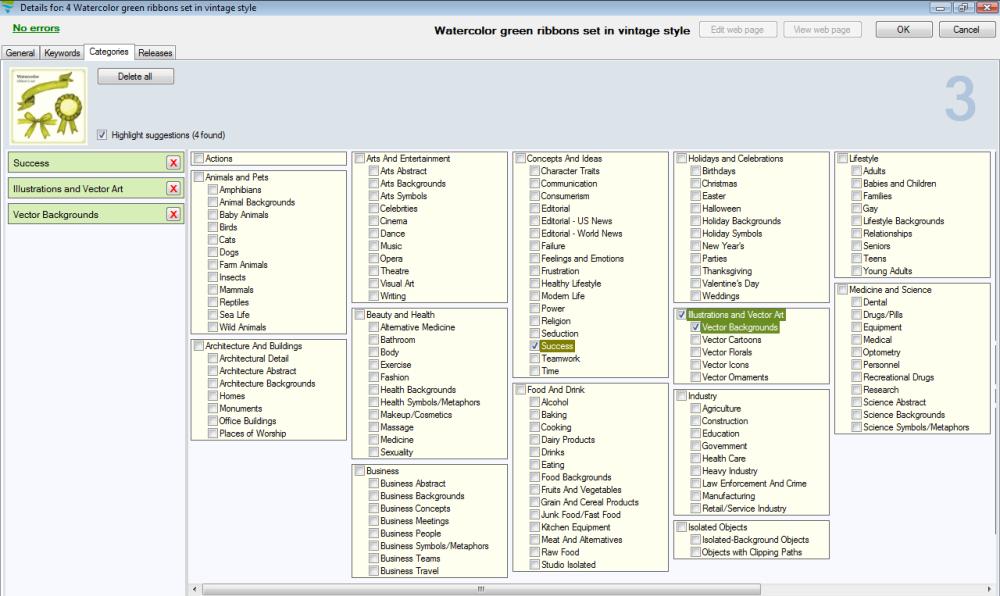Open the Releases tab
Viewport: 1000px width, 596px height.
pos(155,53)
